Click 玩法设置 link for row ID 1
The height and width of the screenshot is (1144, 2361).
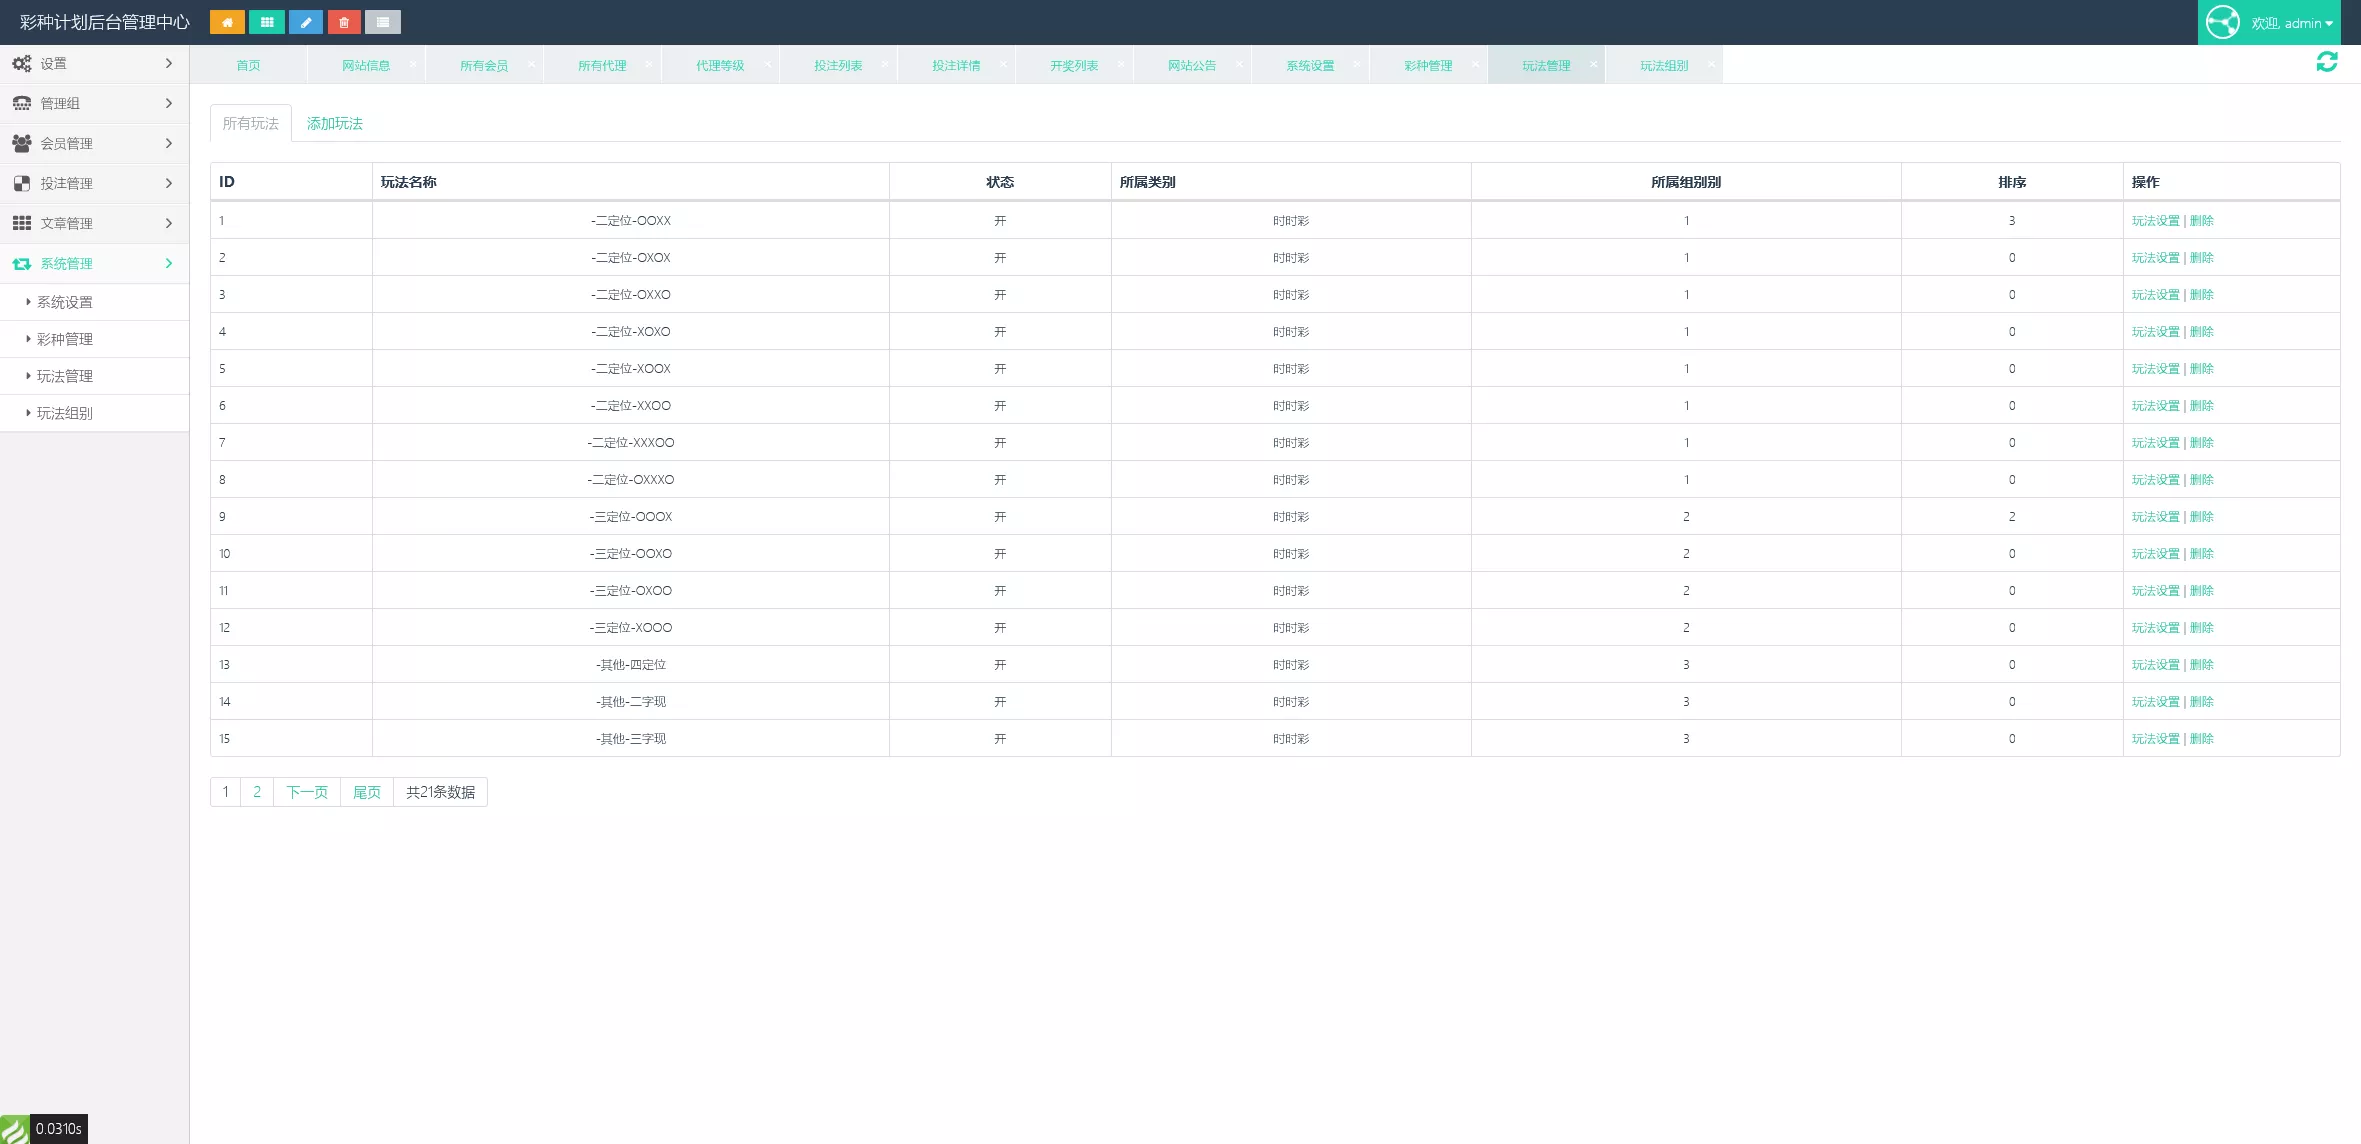(x=2155, y=220)
